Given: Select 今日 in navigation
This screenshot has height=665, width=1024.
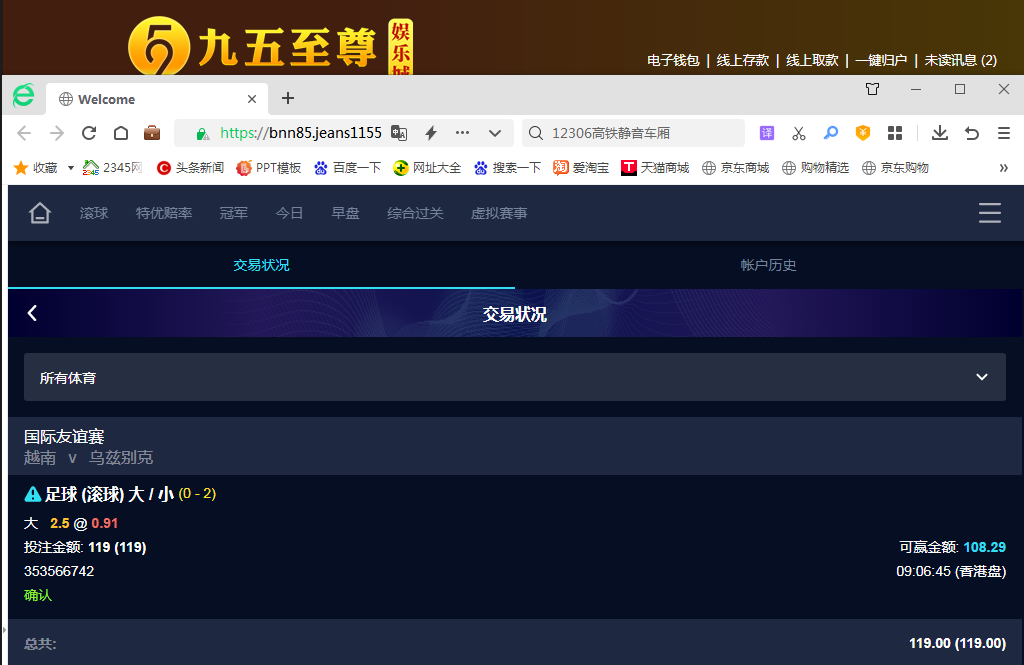Looking at the screenshot, I should point(289,213).
